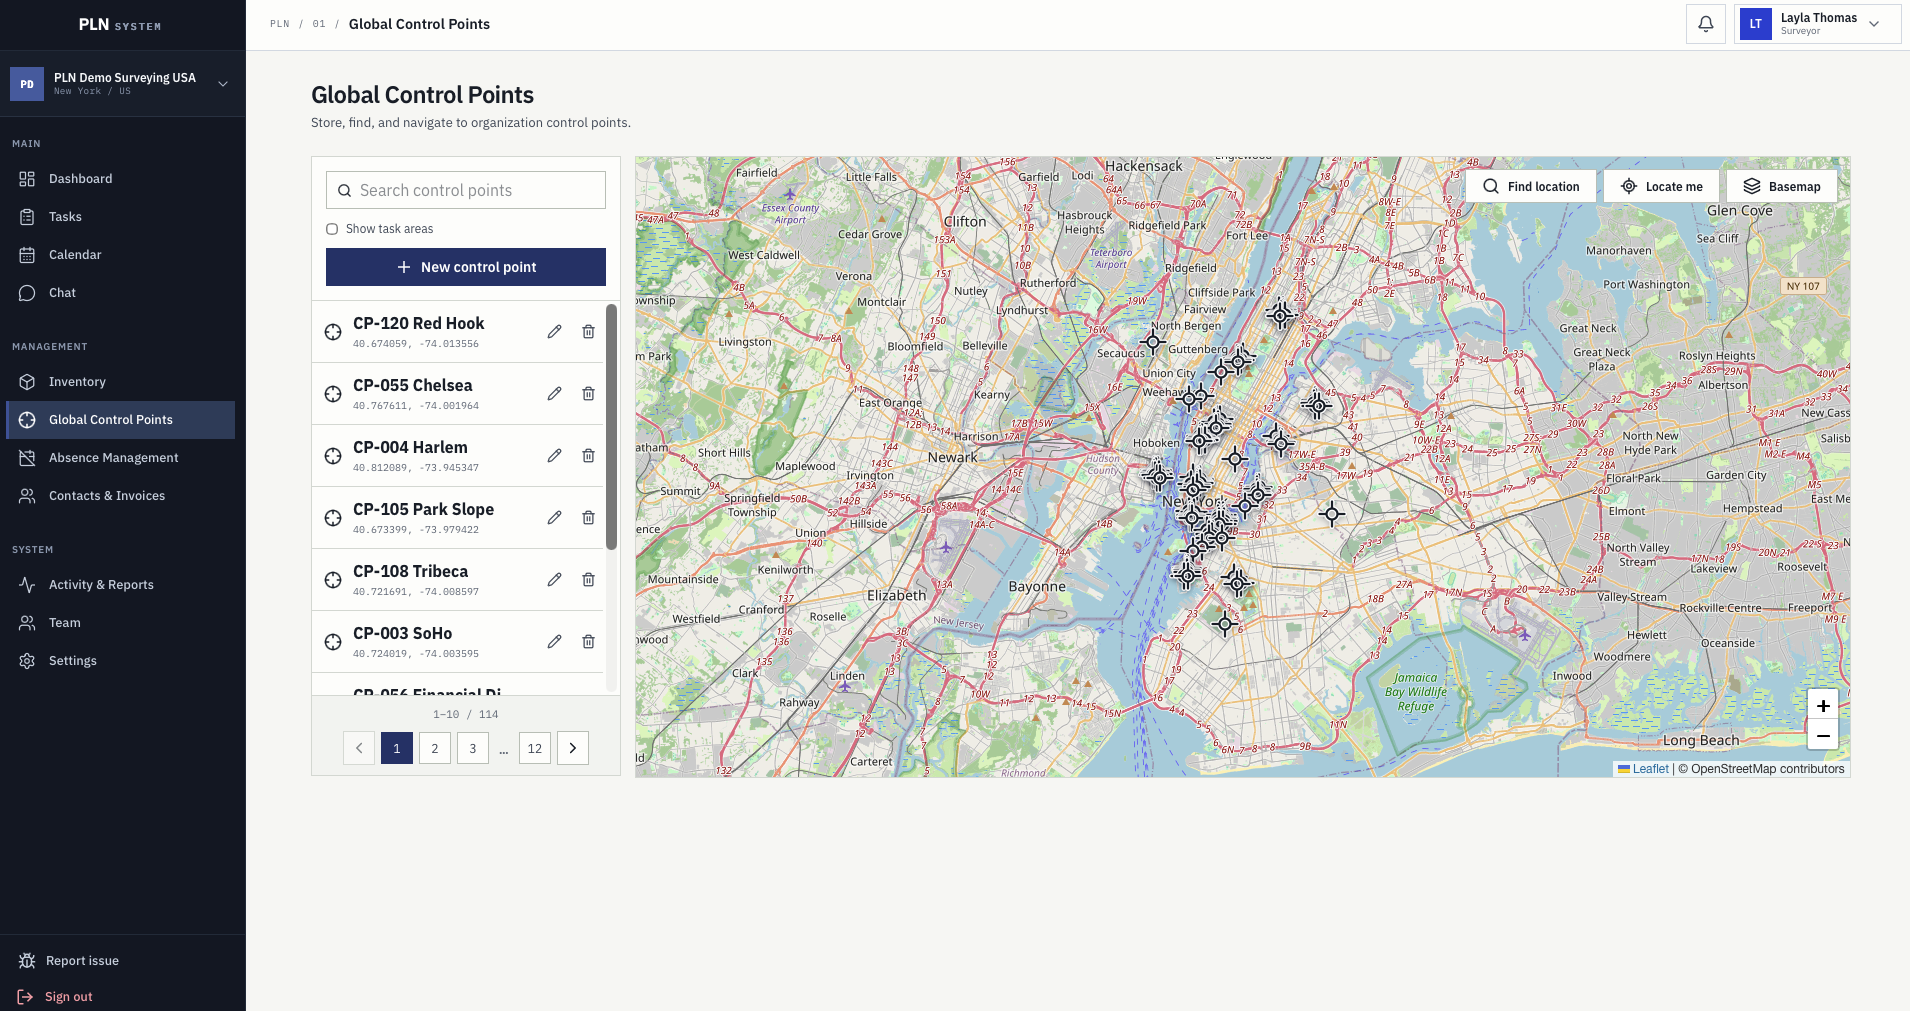Click PLN breadcrumb link
The width and height of the screenshot is (1910, 1011).
coord(280,24)
